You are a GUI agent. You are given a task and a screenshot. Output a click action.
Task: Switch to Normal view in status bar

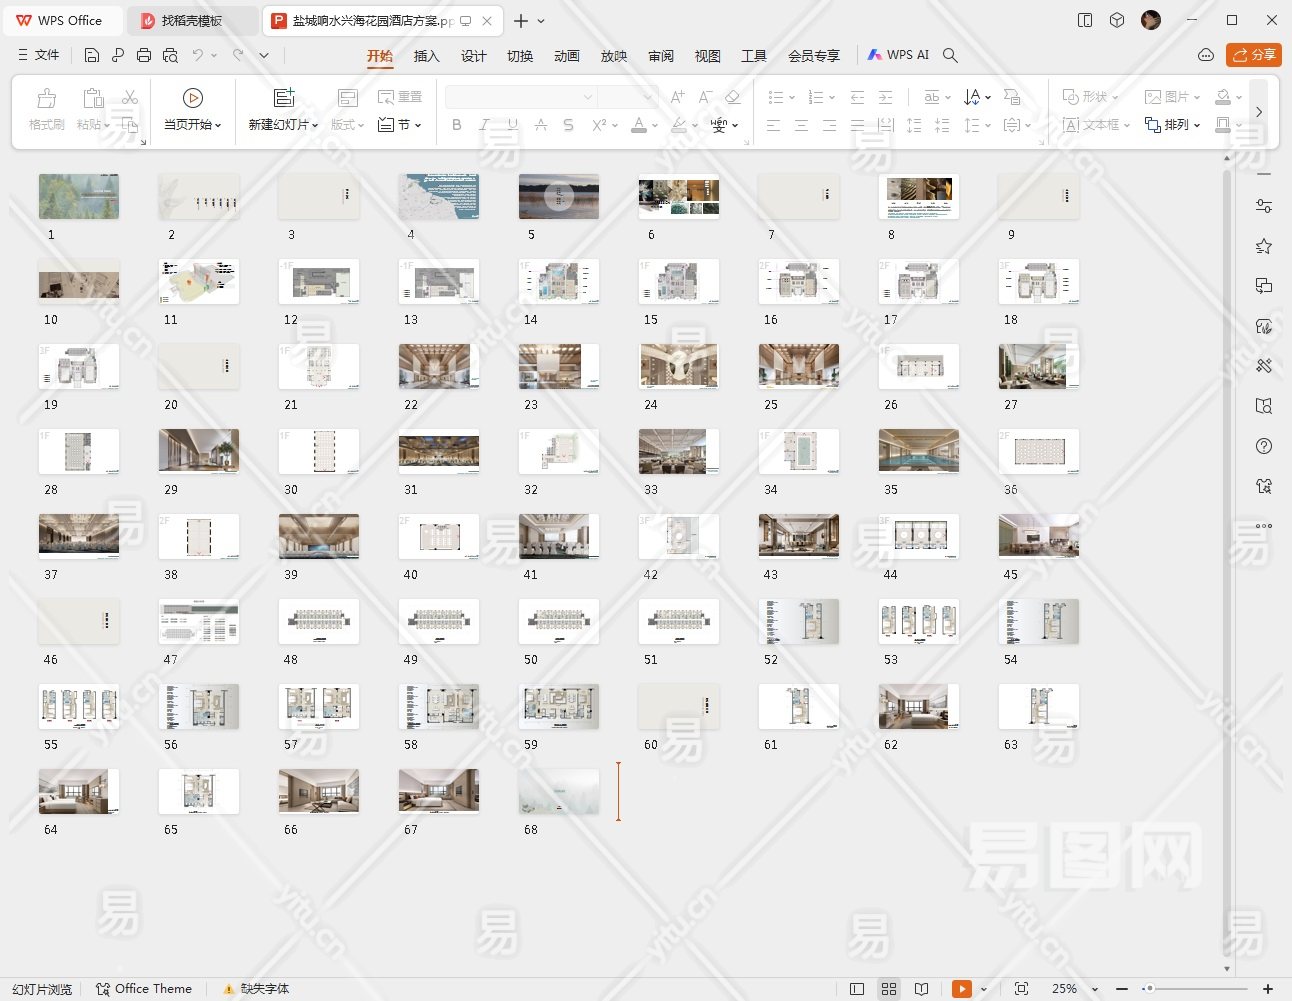click(857, 989)
